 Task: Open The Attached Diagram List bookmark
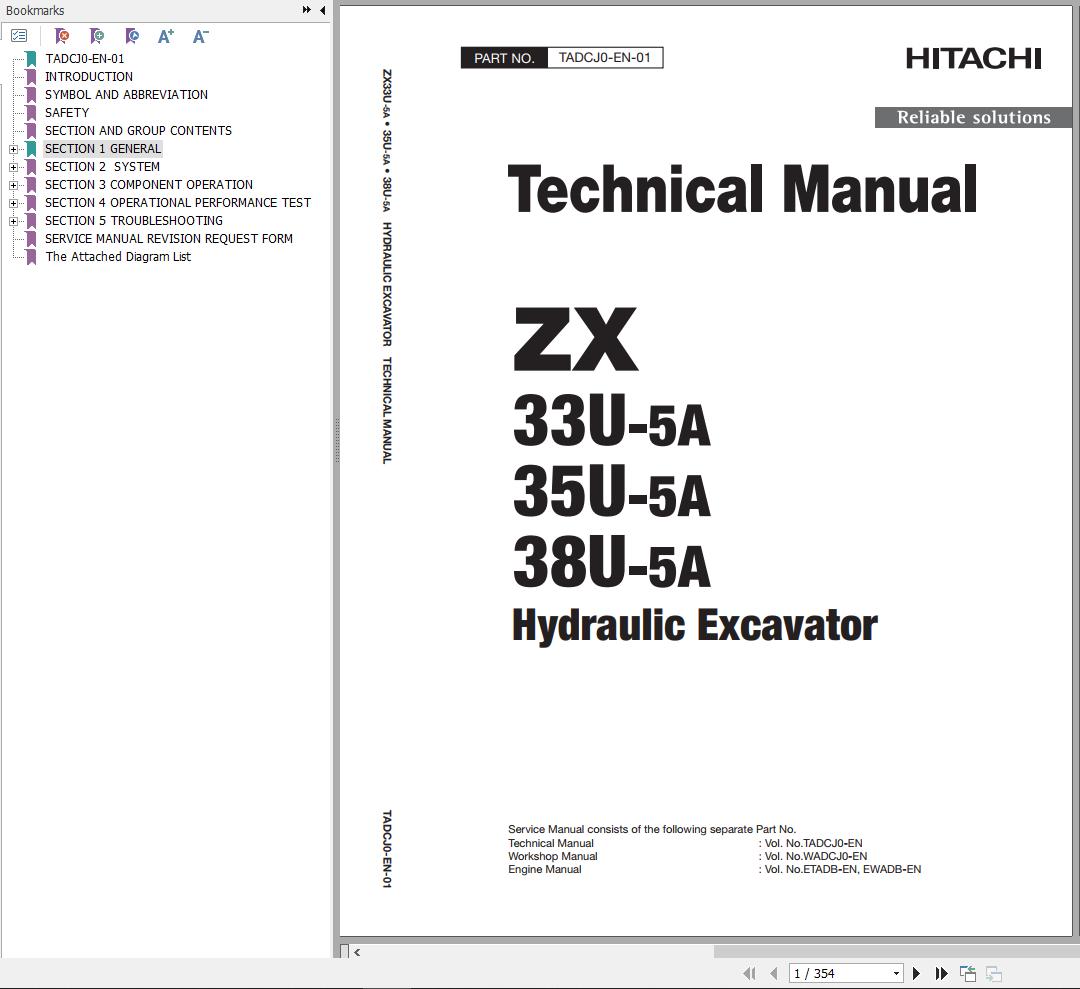118,256
